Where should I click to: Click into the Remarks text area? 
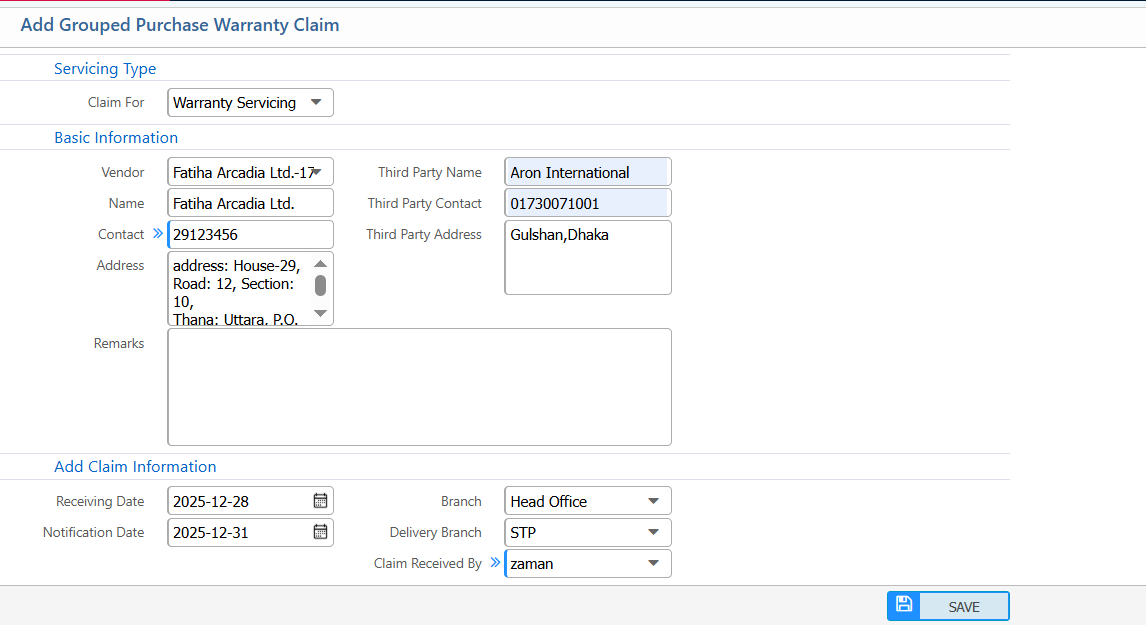(x=419, y=387)
